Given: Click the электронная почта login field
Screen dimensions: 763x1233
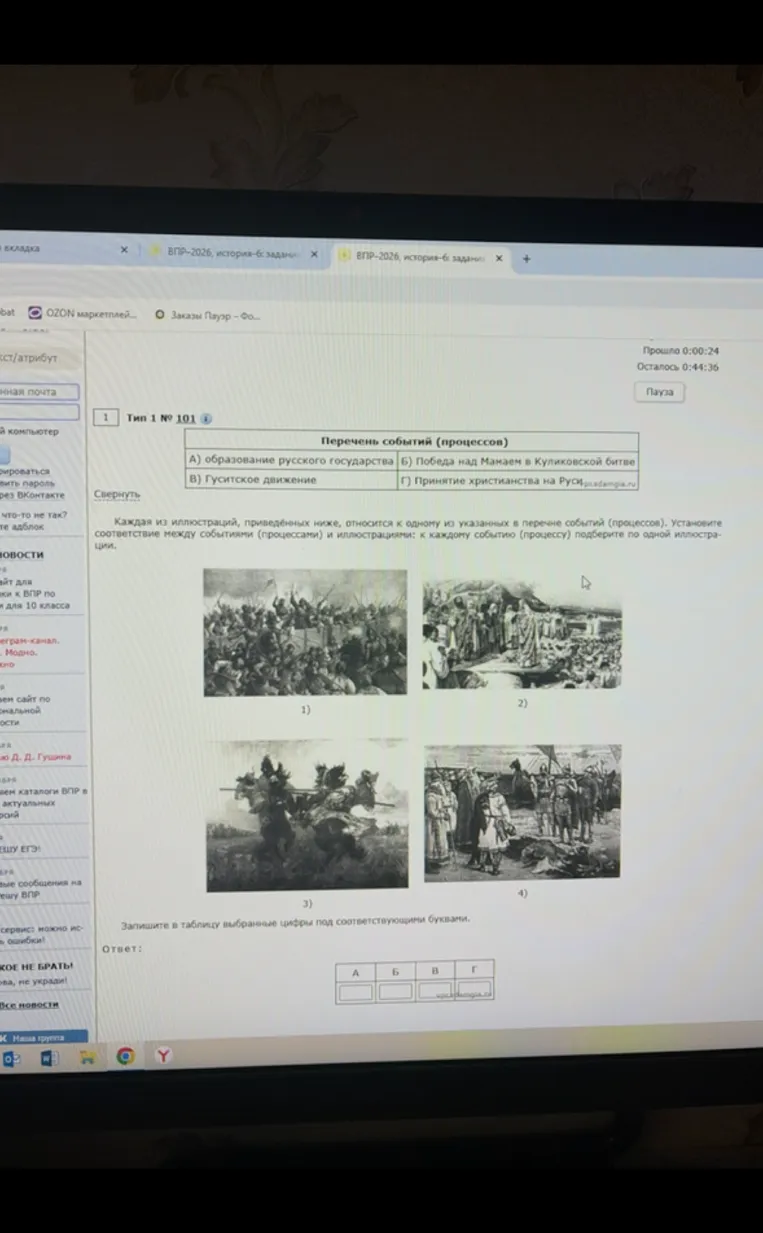Looking at the screenshot, I should pyautogui.click(x=40, y=392).
